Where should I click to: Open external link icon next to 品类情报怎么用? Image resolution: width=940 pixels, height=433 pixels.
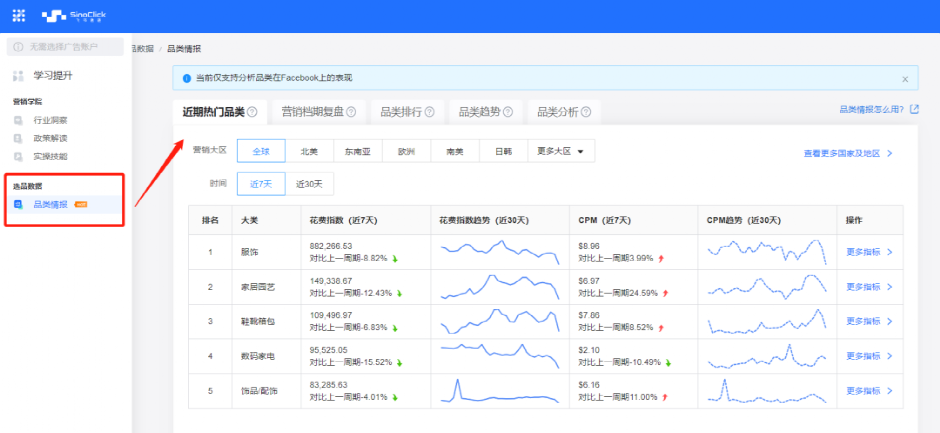click(x=914, y=109)
